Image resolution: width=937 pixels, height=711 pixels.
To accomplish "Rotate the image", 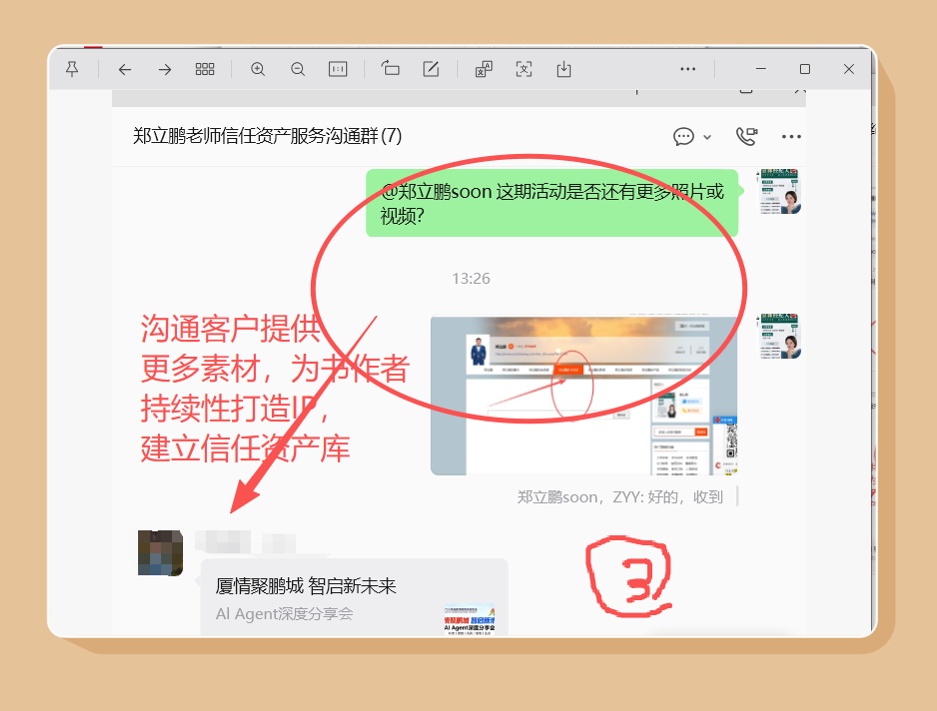I will click(x=390, y=69).
